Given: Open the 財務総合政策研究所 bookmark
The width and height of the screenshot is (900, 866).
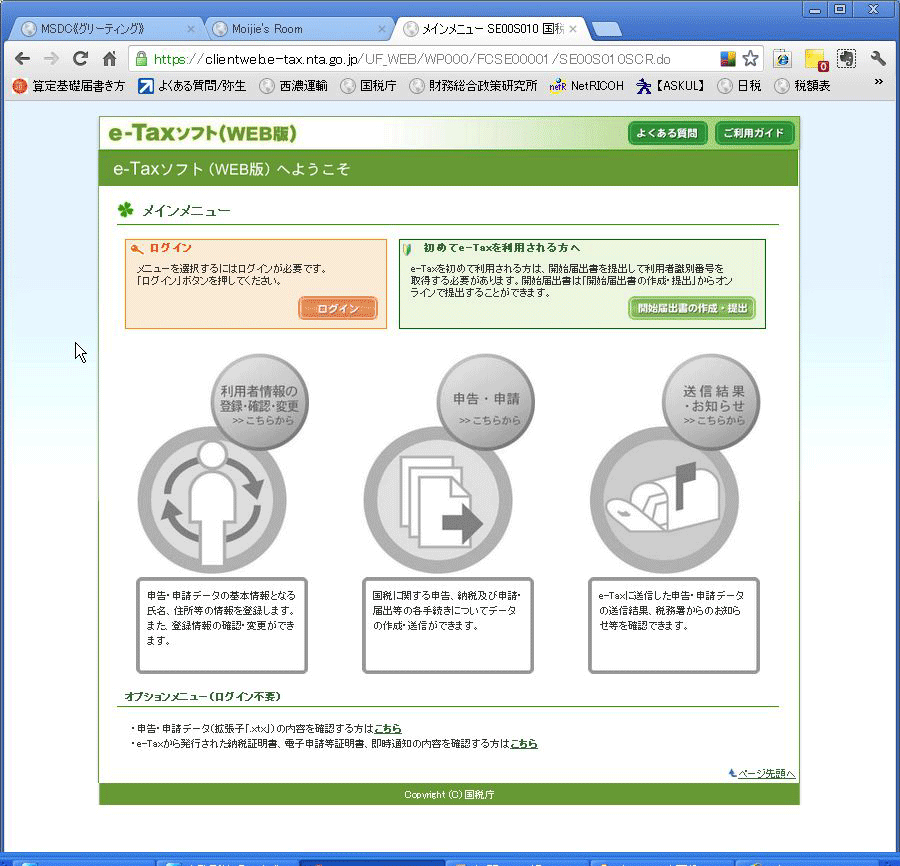Looking at the screenshot, I should [x=473, y=86].
